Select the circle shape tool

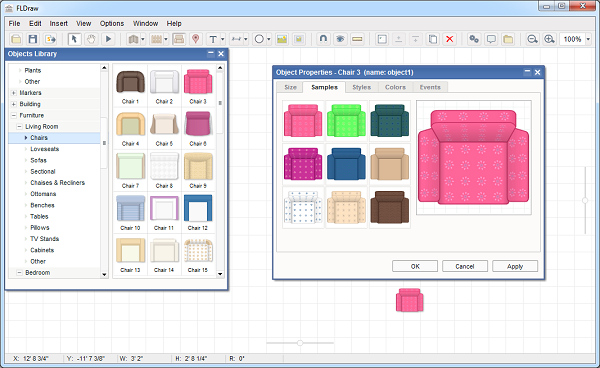tap(259, 39)
